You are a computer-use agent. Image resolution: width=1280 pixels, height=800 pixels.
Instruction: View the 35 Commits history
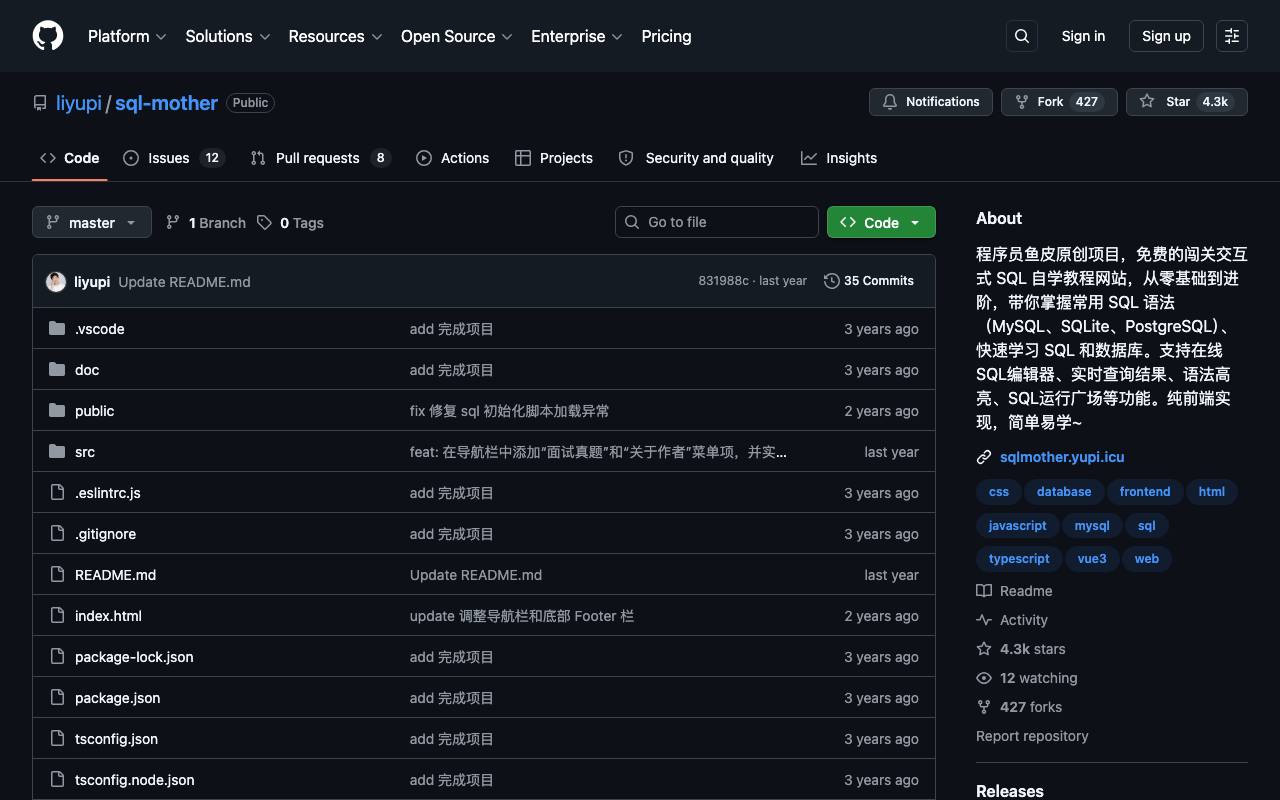[869, 281]
